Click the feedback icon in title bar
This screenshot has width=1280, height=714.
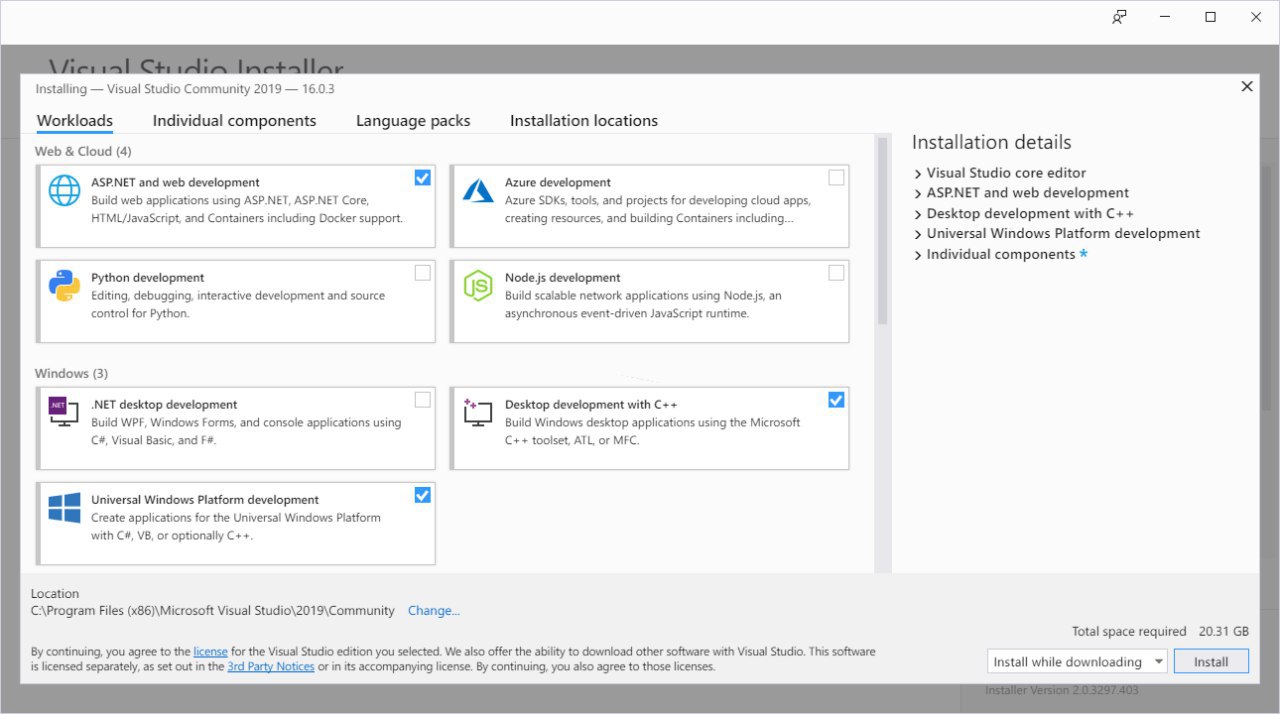[x=1120, y=17]
